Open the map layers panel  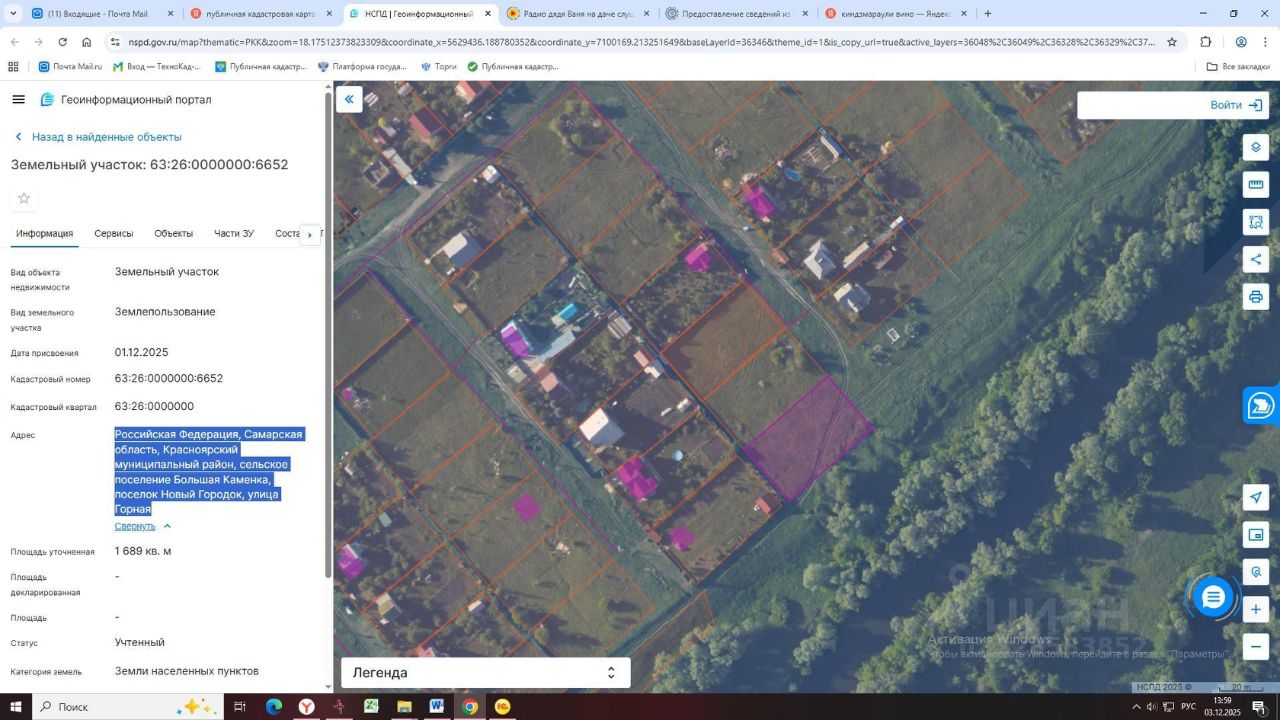coord(1256,147)
